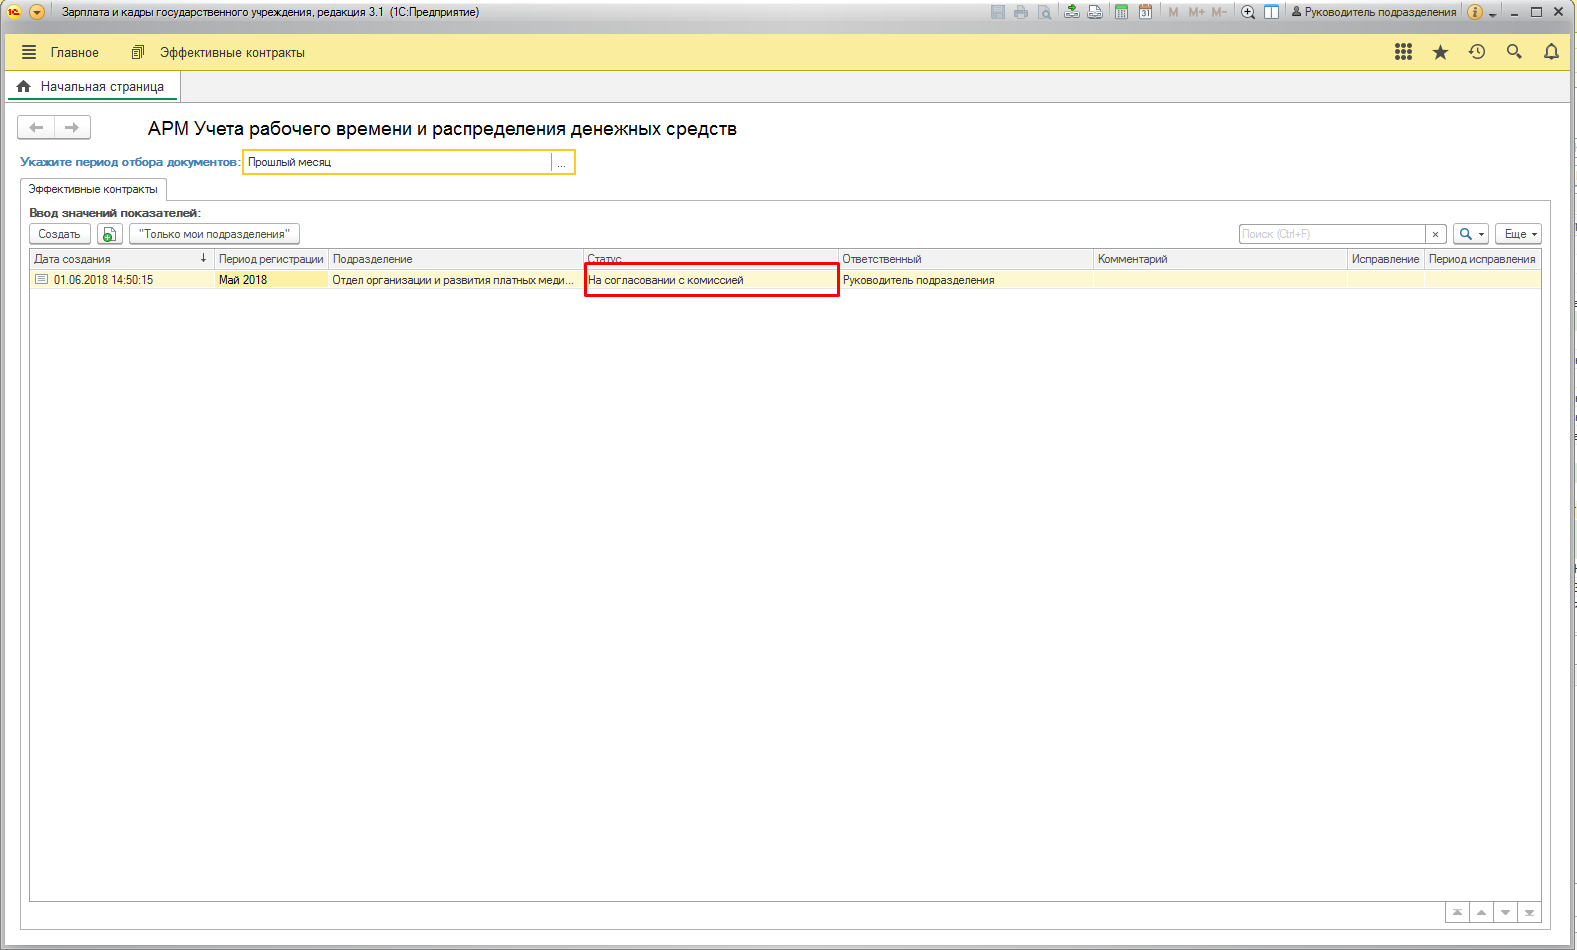The width and height of the screenshot is (1577, 950).
Task: Select the row with status На согласовании с комиссией
Action: coord(710,280)
